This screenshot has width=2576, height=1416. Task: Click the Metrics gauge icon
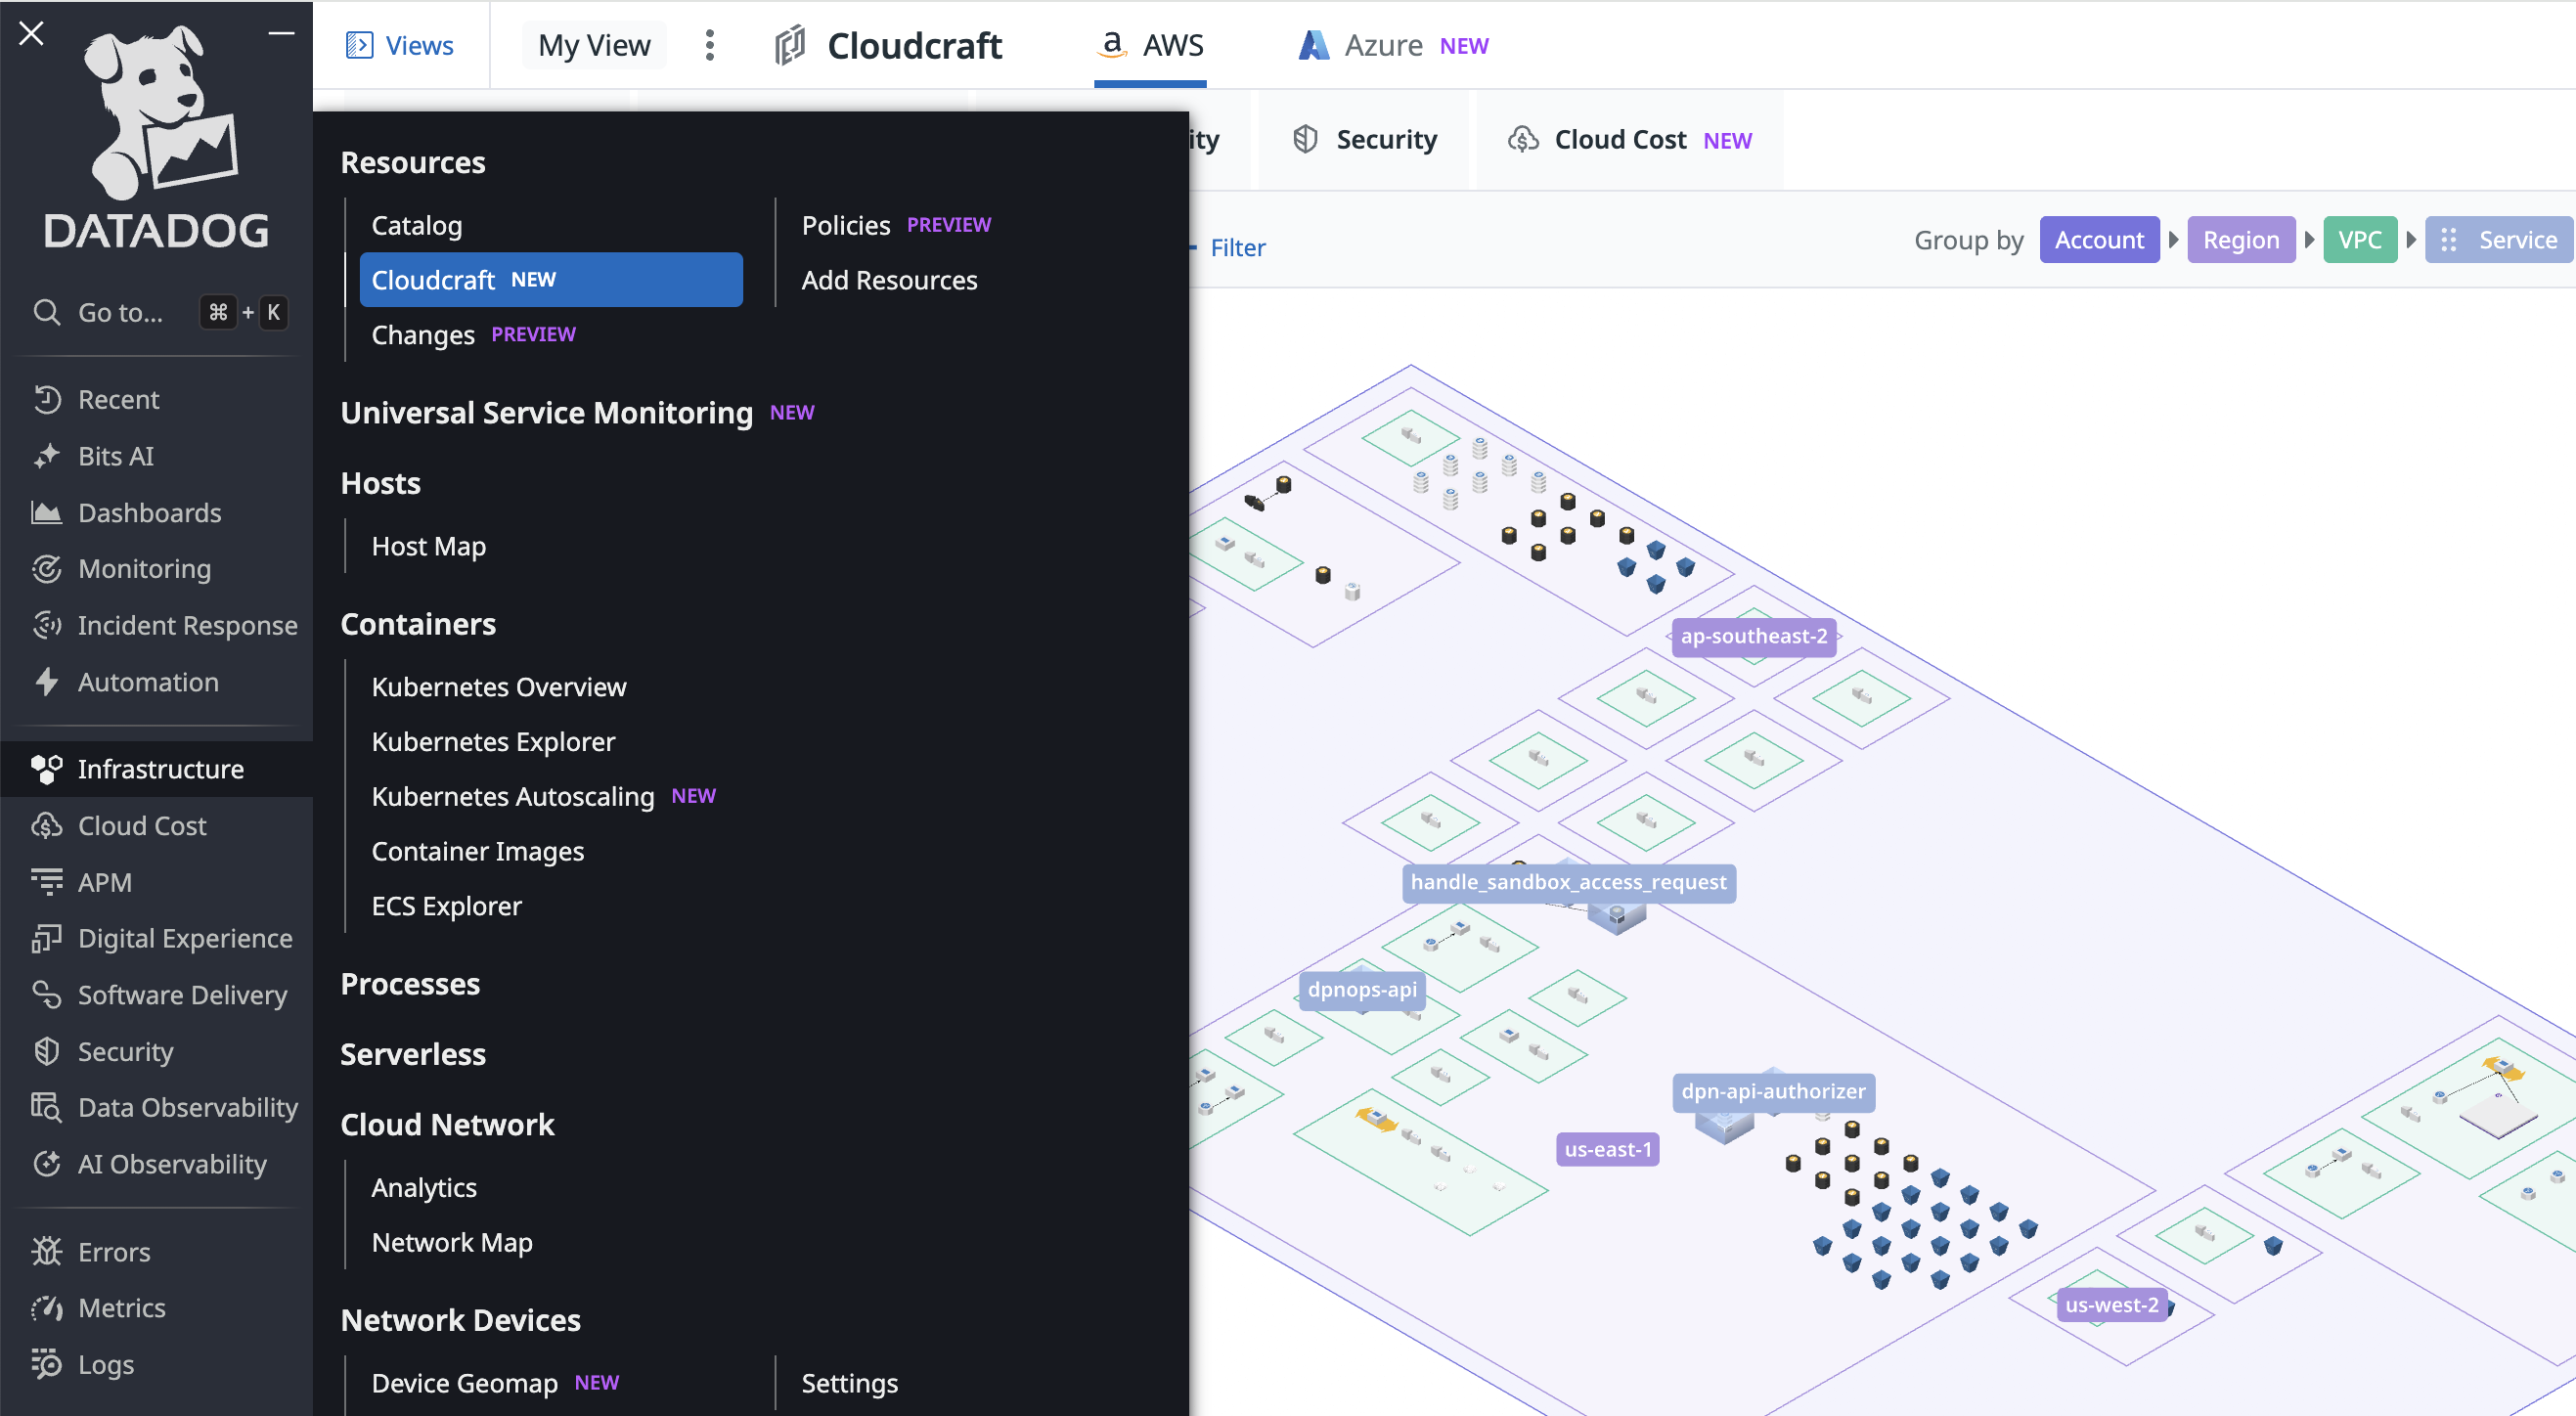[46, 1308]
